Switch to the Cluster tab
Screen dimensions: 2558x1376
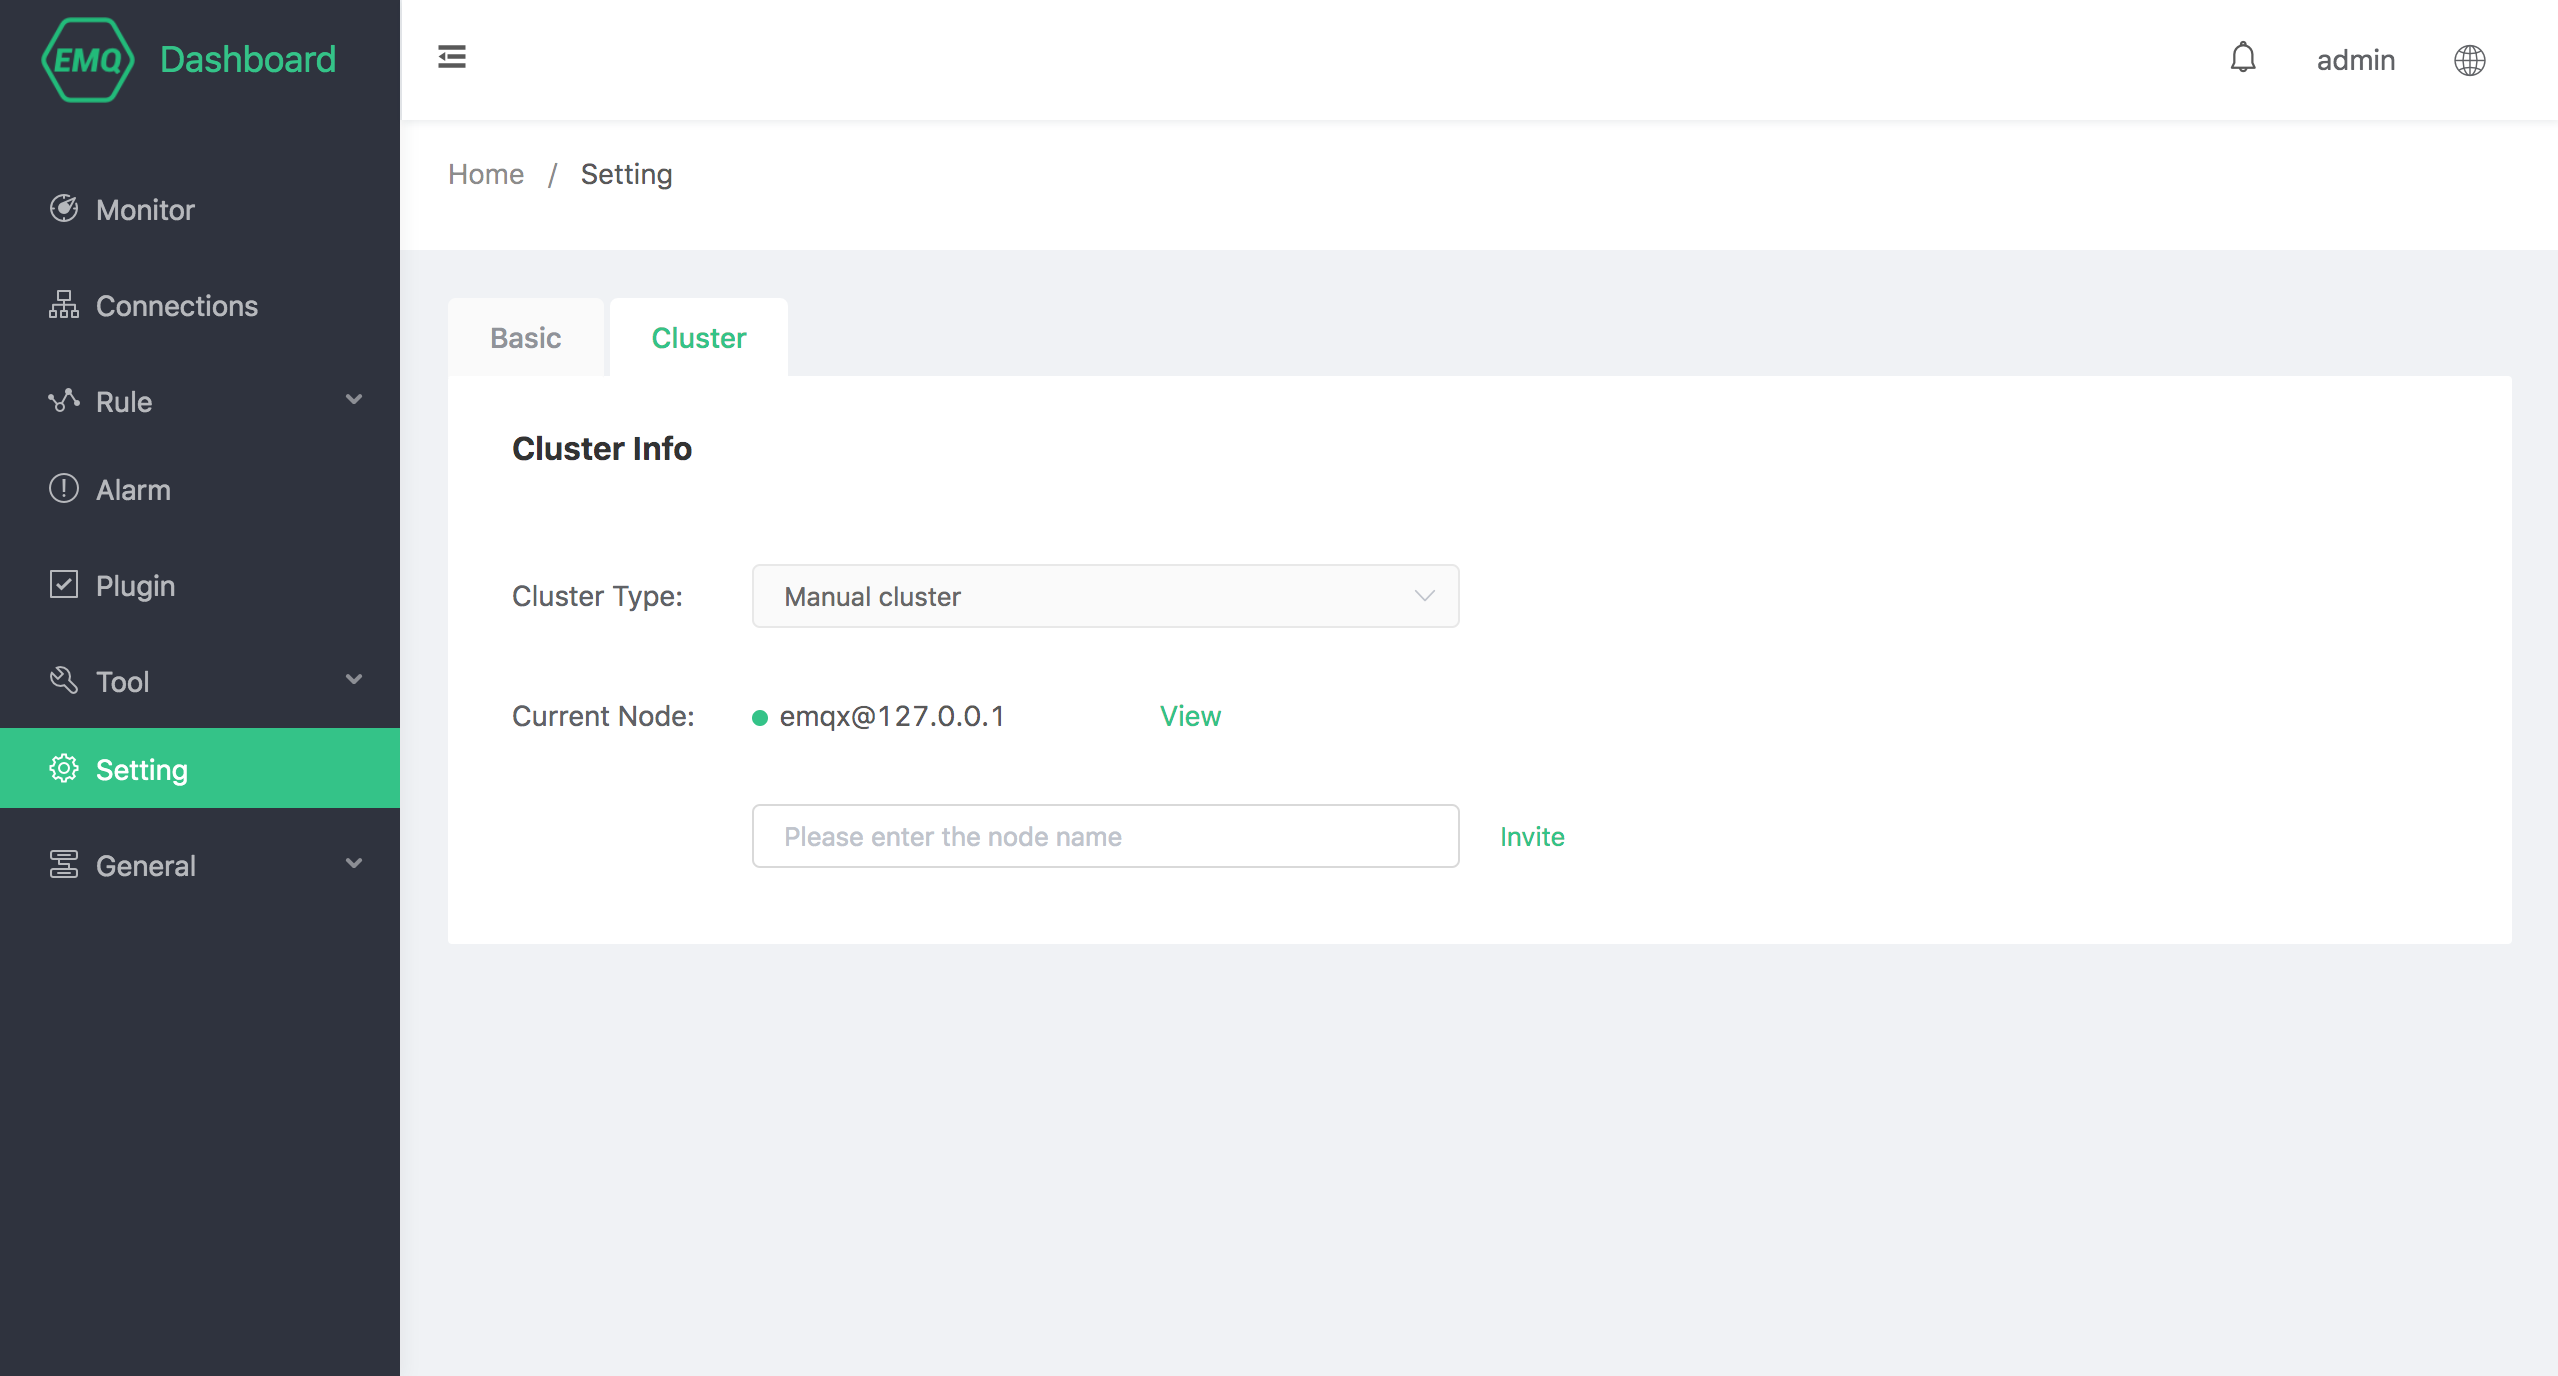point(698,337)
